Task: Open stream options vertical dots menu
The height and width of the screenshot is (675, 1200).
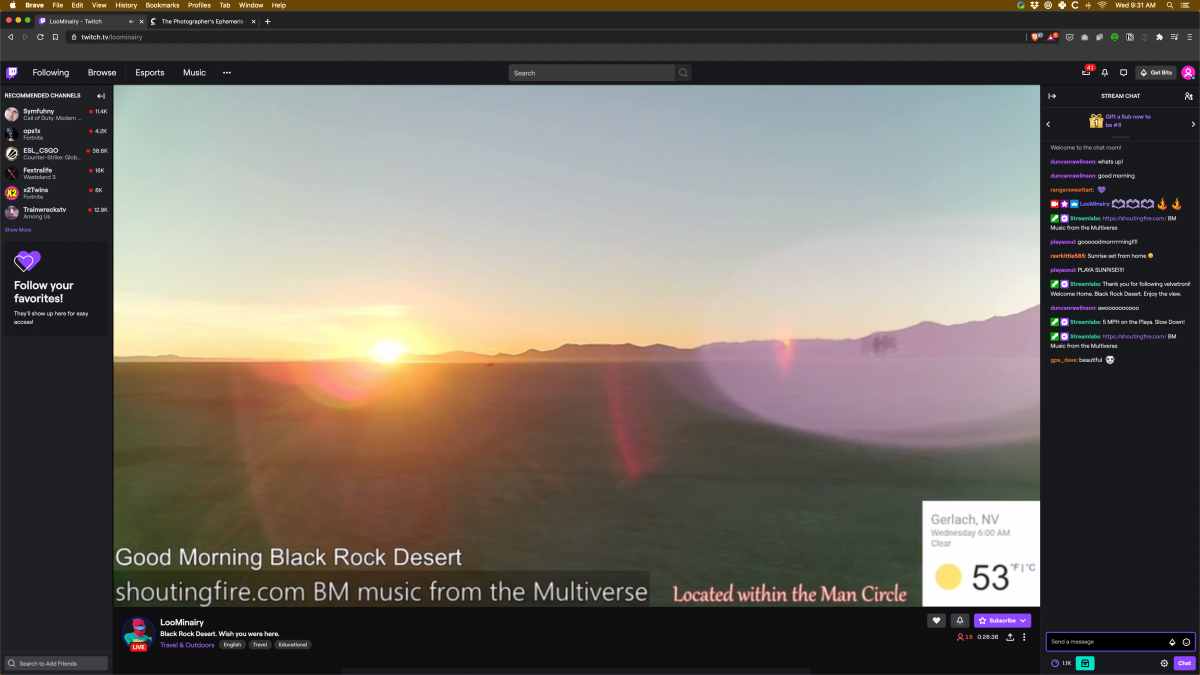Action: pos(1024,637)
